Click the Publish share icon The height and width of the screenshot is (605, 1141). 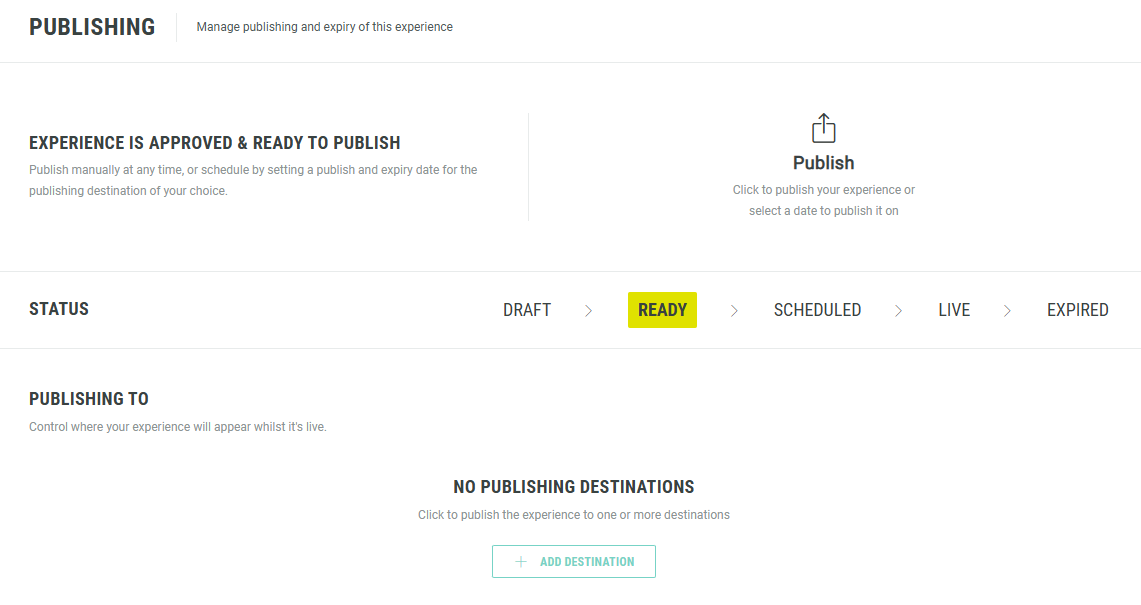pyautogui.click(x=823, y=128)
